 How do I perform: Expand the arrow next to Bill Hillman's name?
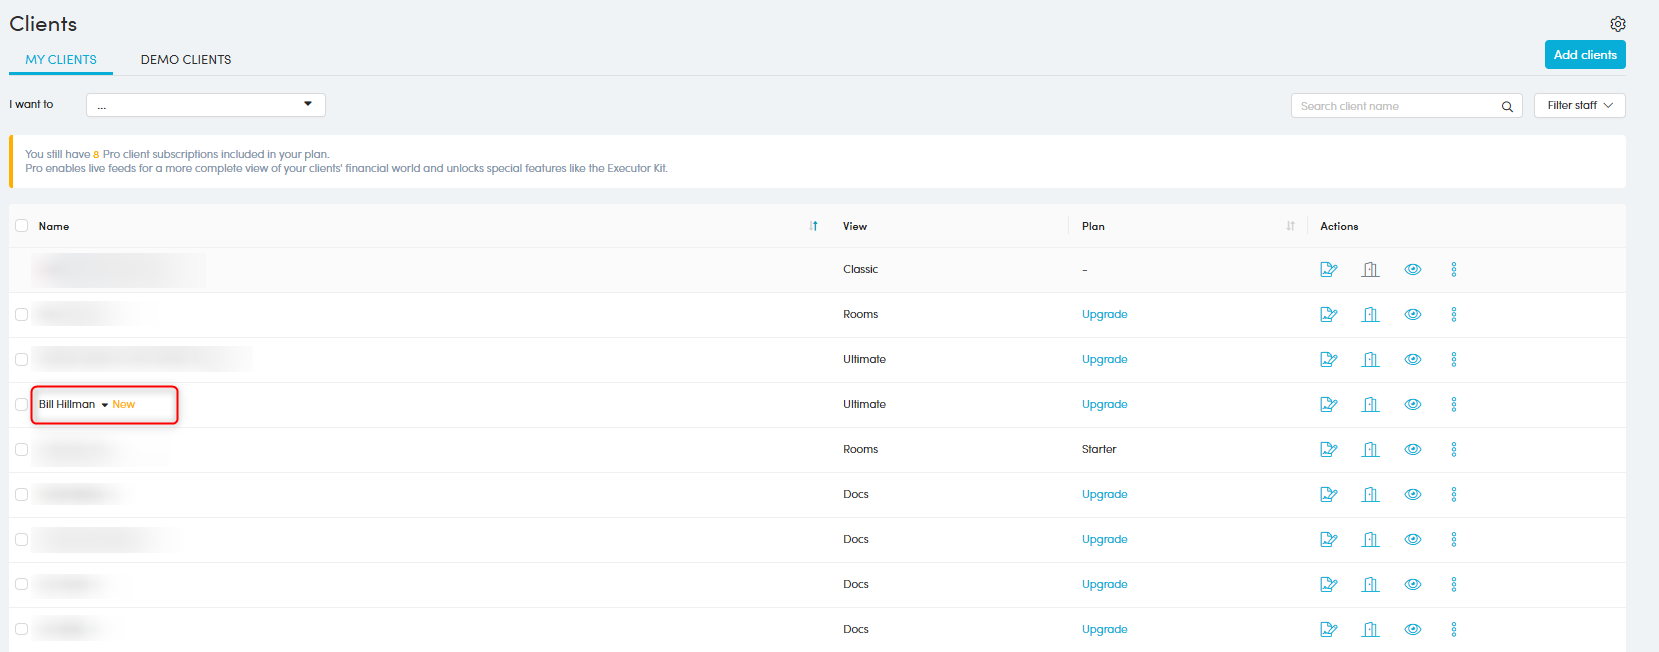coord(104,405)
